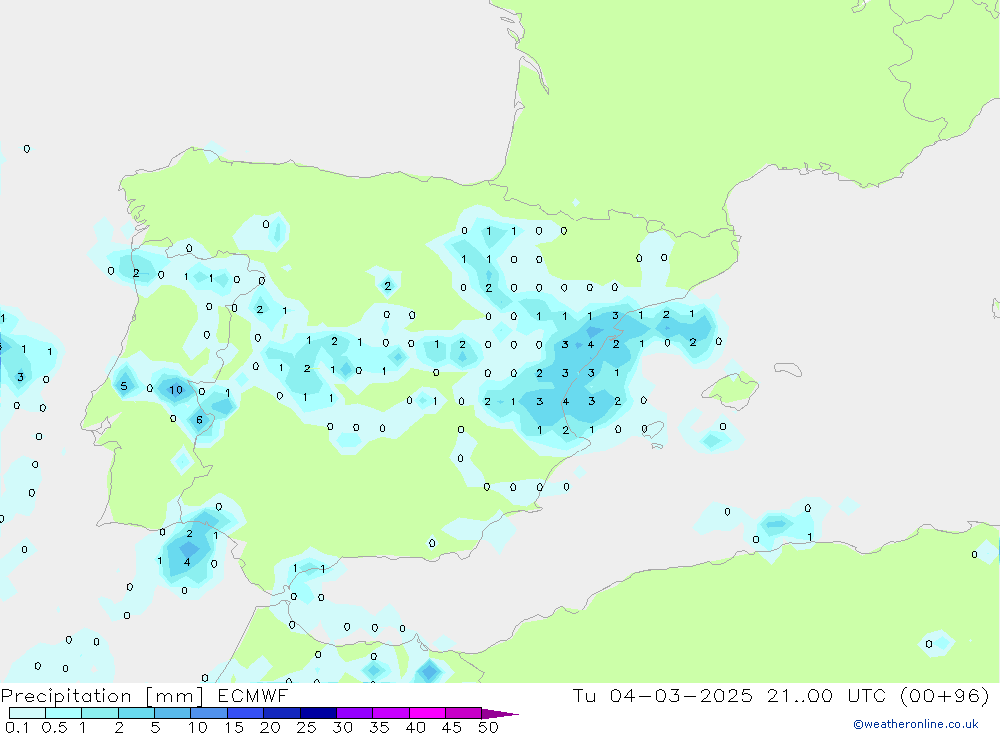Select the 30–35 mm legend color box
The image size is (1000, 733).
(355, 713)
